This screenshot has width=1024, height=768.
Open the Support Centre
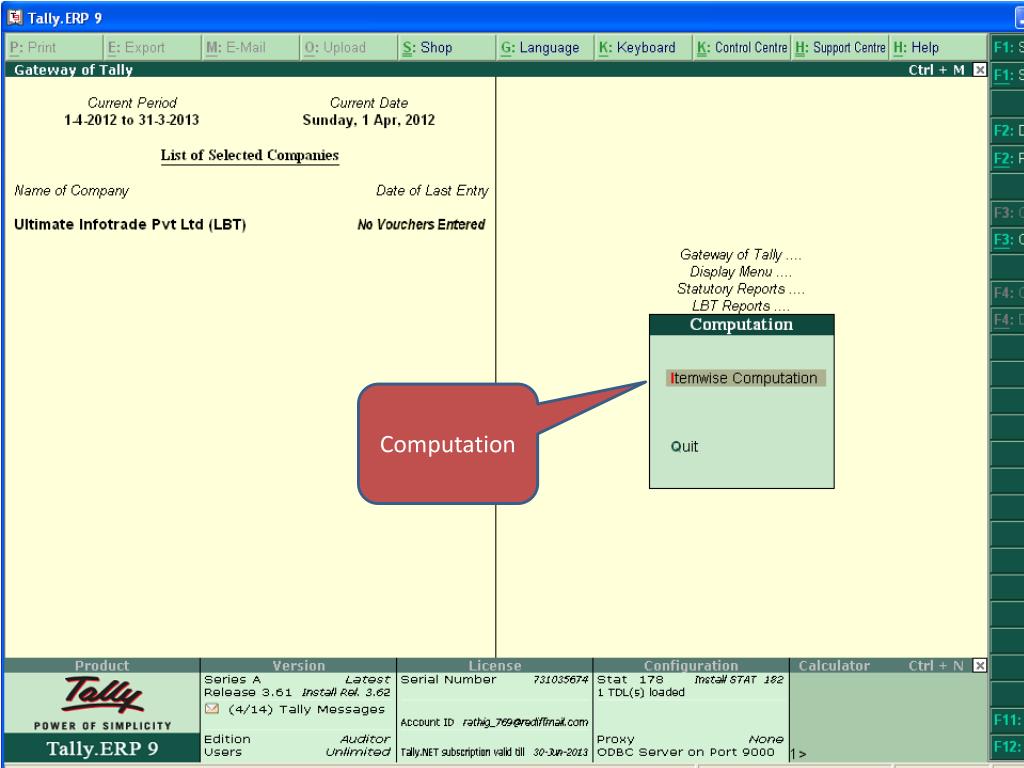coord(840,48)
